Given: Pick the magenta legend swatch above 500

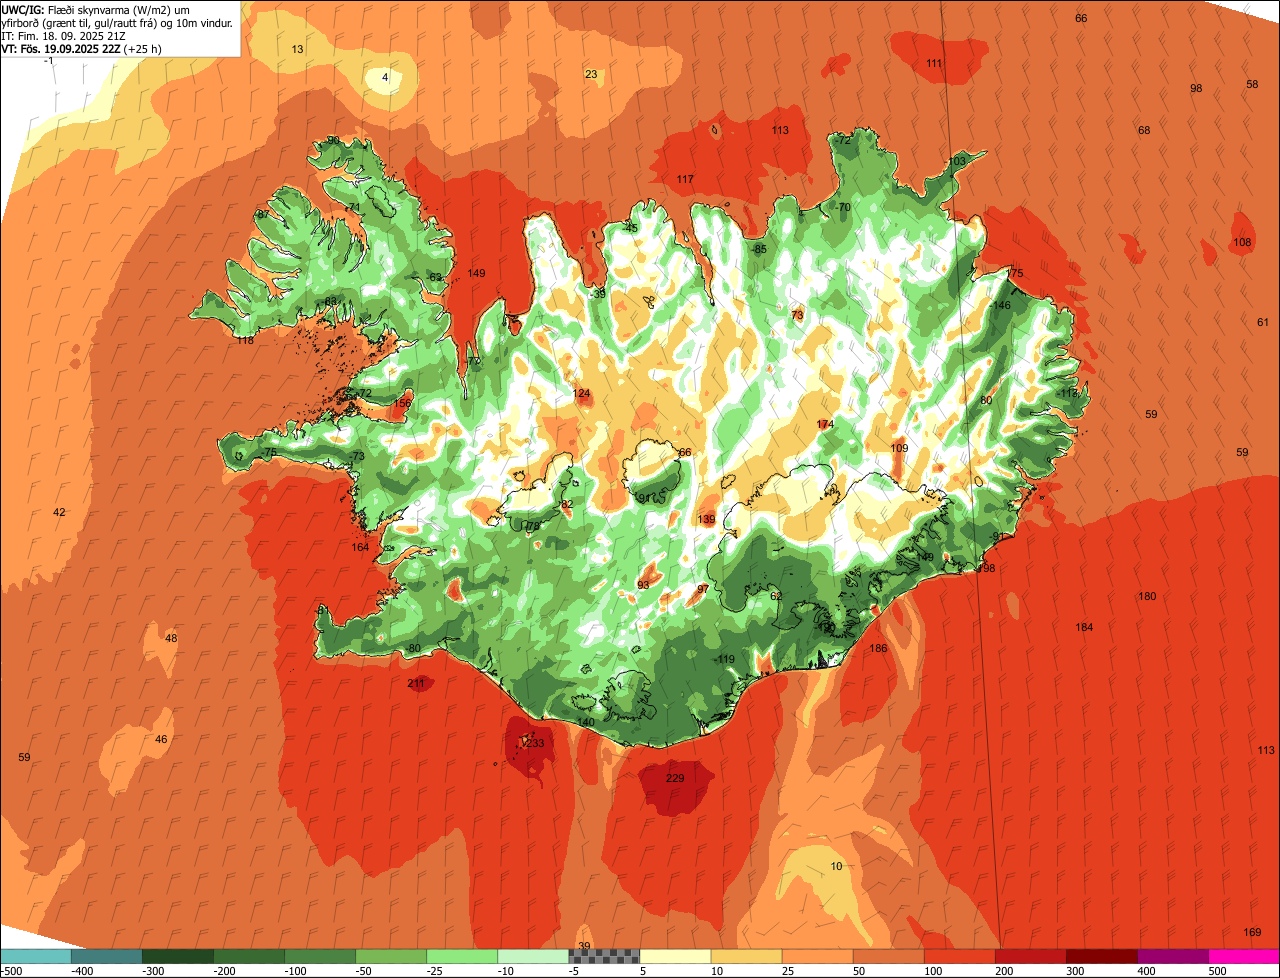Looking at the screenshot, I should tap(1244, 956).
